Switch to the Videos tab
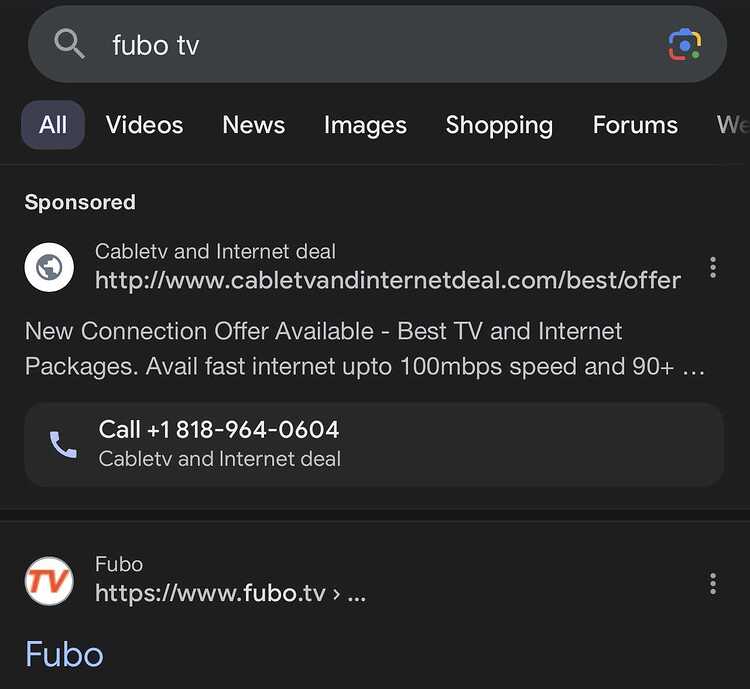The width and height of the screenshot is (750, 689). pos(144,125)
